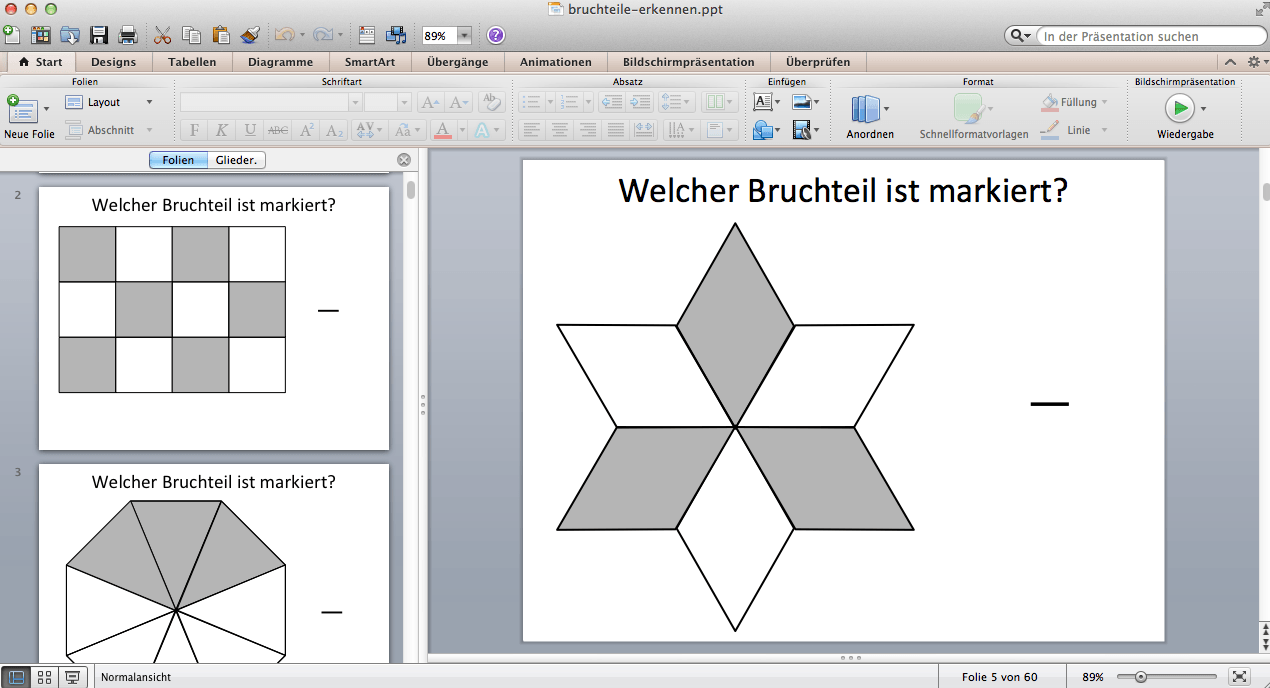The height and width of the screenshot is (688, 1270).
Task: Undo the last action
Action: [x=283, y=35]
